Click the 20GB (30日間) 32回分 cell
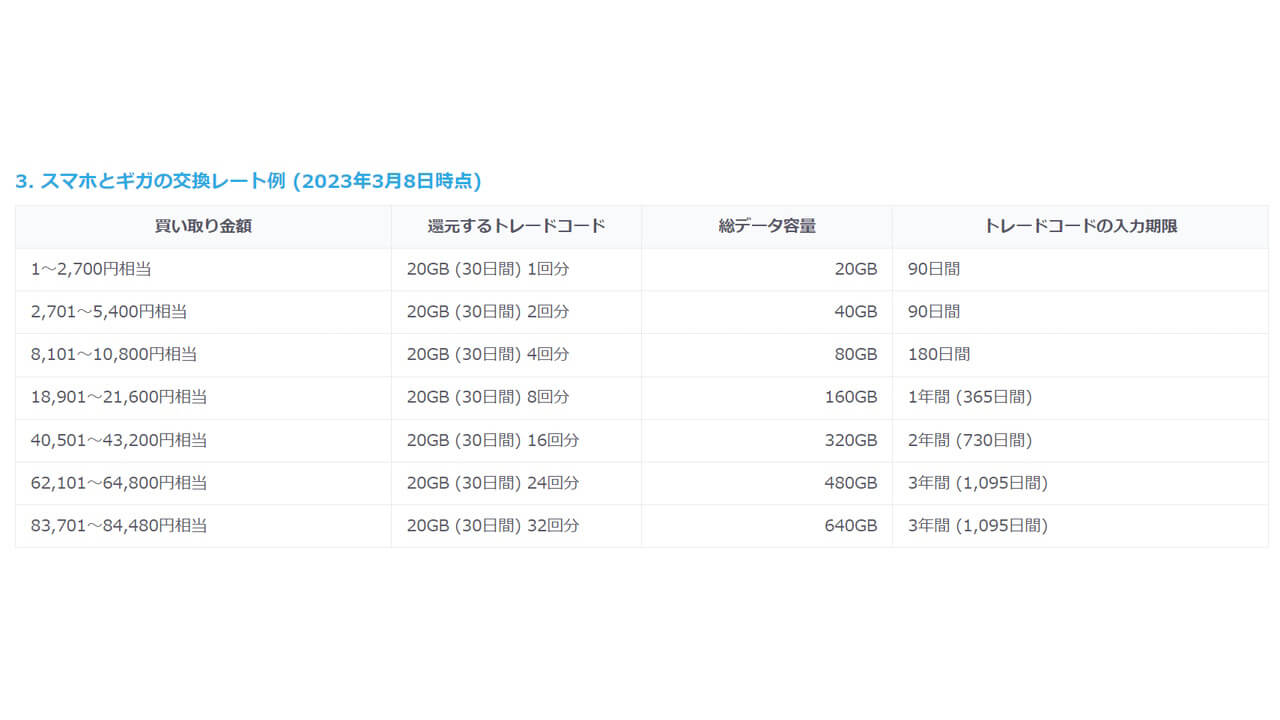 click(493, 525)
